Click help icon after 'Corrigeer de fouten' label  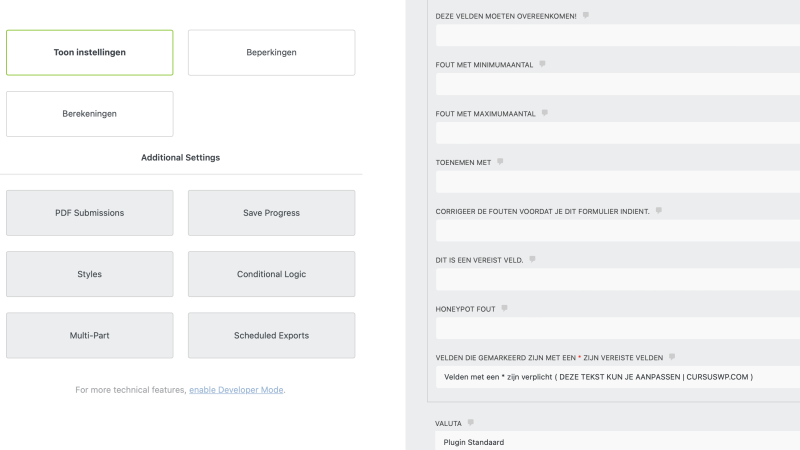(659, 211)
